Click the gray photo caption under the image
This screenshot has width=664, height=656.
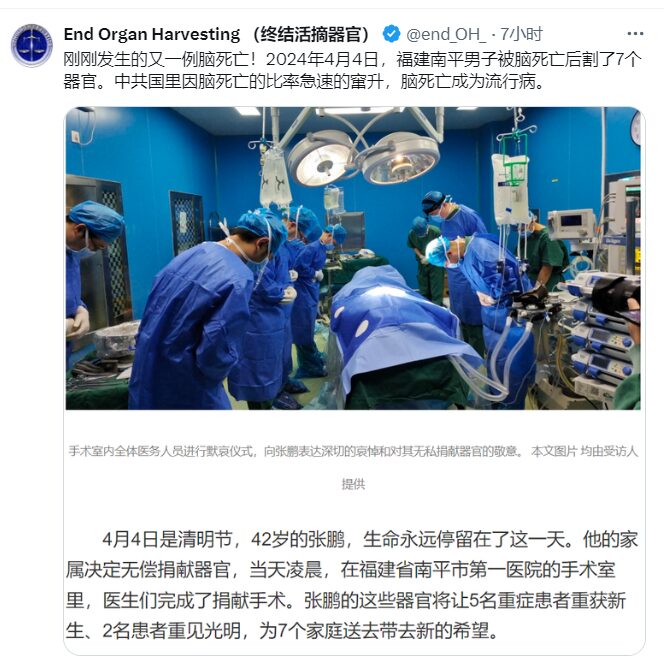pyautogui.click(x=353, y=467)
